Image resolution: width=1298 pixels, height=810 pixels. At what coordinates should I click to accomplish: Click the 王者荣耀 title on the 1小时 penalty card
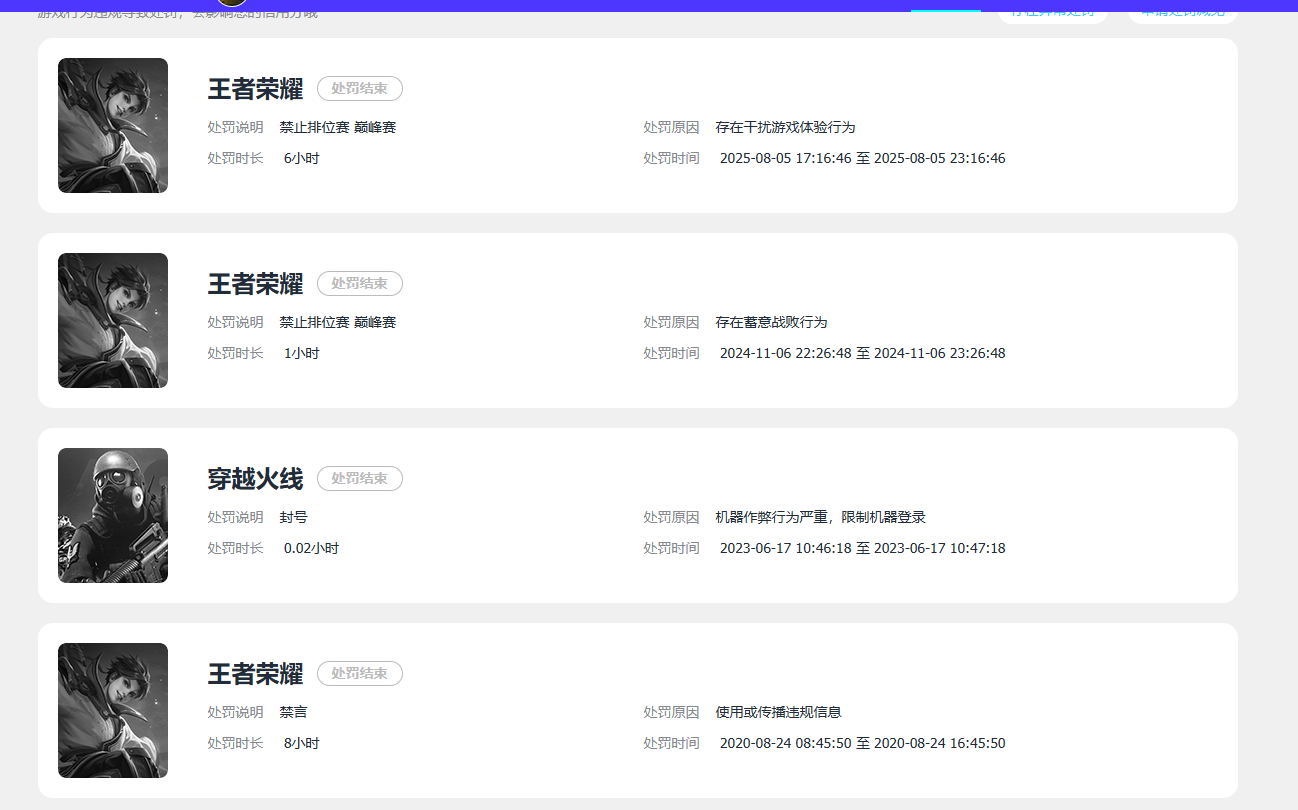pos(255,284)
